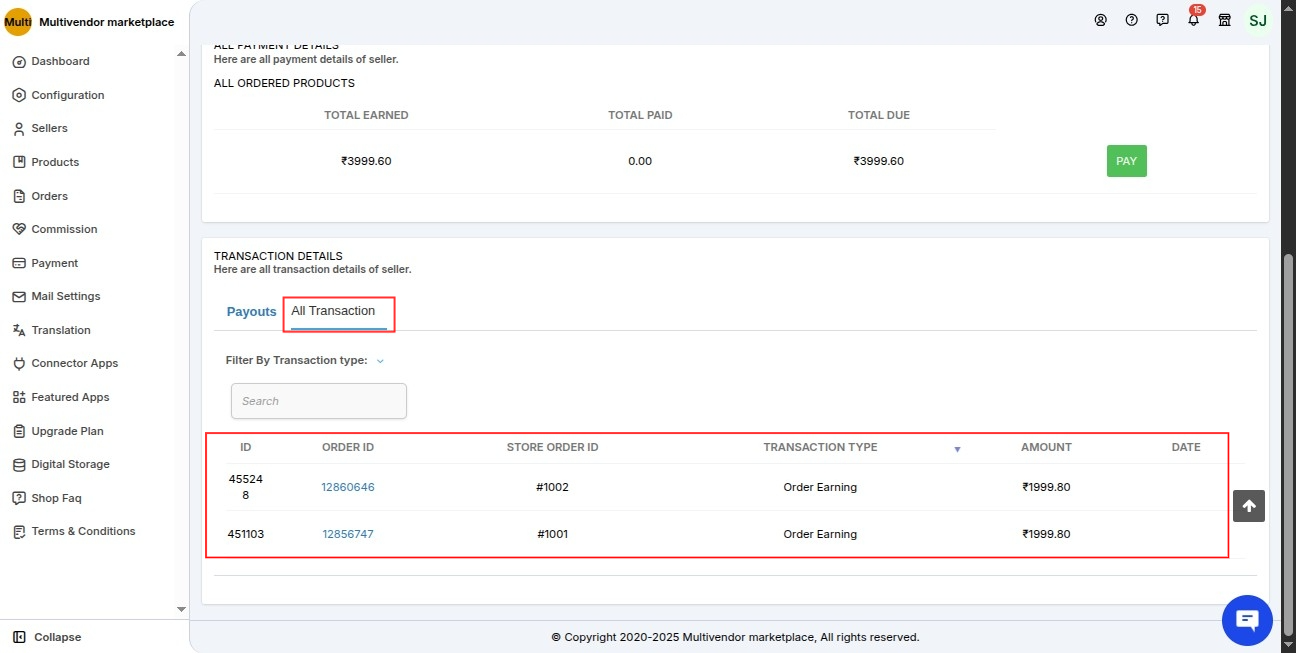Viewport: 1296px width, 653px height.
Task: Click the user profile icon in header
Action: point(1100,20)
